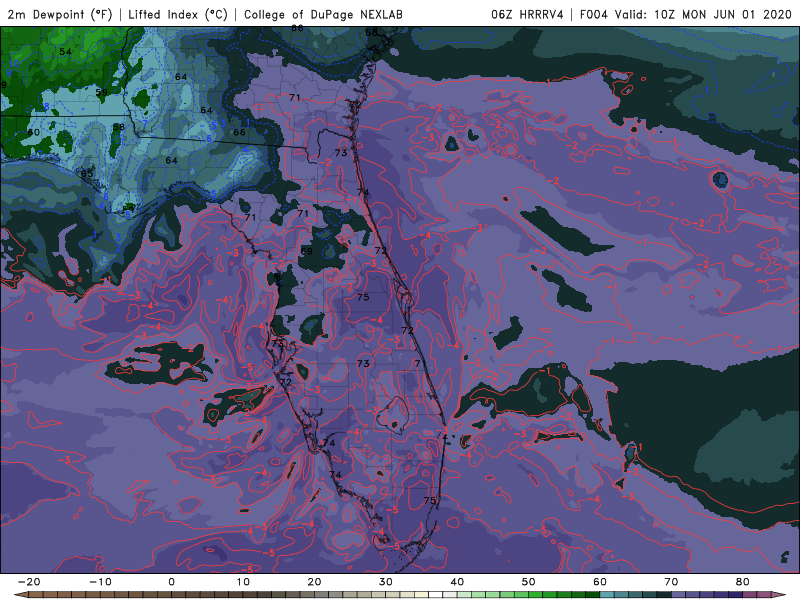Click the 50 label on the color scale

pos(529,582)
